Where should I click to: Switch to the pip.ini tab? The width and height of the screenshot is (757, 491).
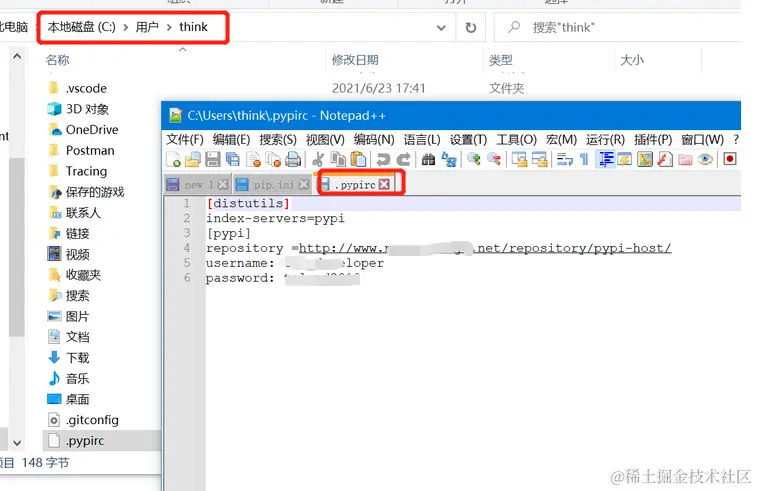272,184
